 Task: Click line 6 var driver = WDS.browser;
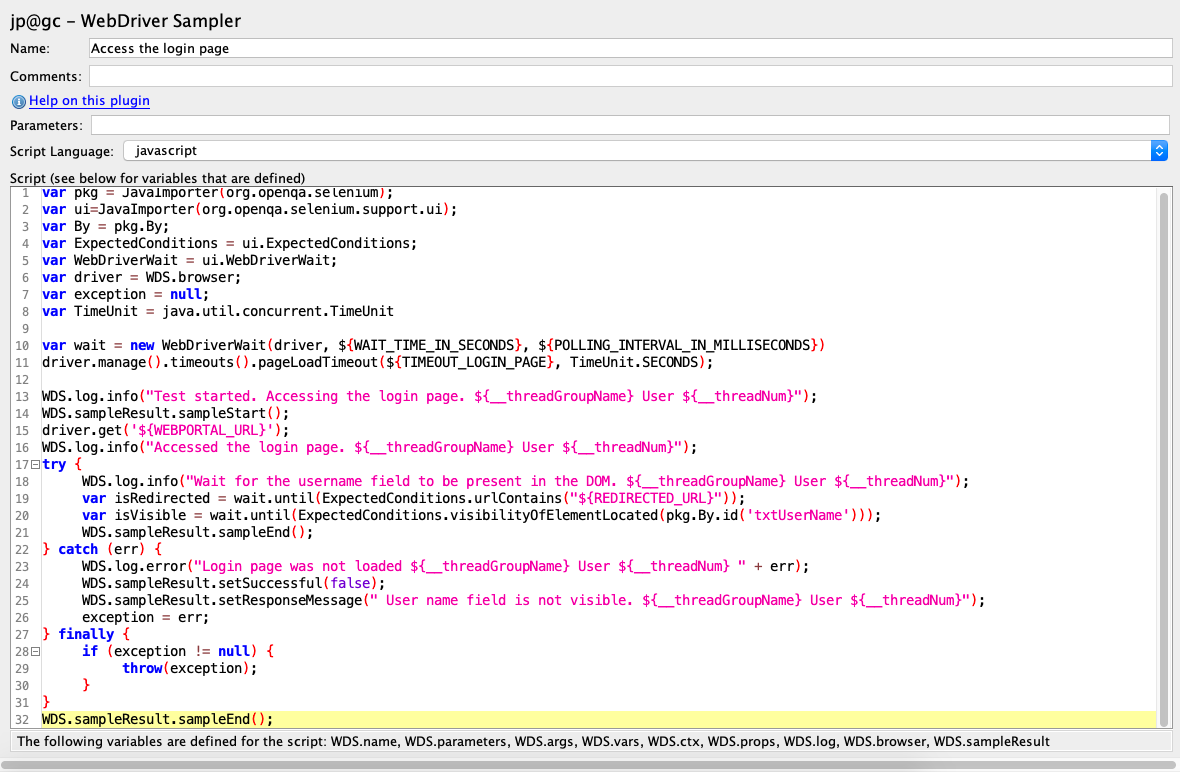tap(141, 278)
